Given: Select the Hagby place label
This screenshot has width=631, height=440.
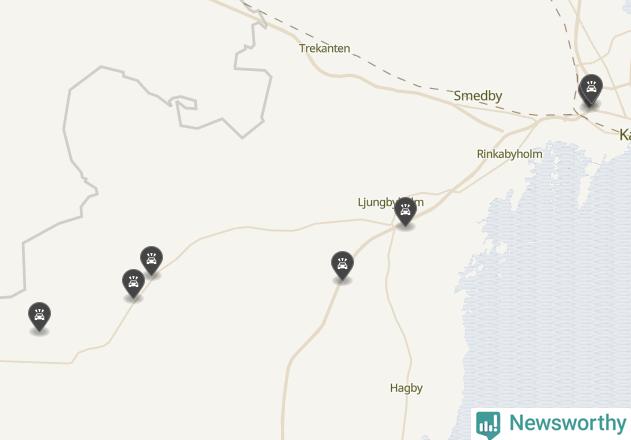Looking at the screenshot, I should pos(406,388).
